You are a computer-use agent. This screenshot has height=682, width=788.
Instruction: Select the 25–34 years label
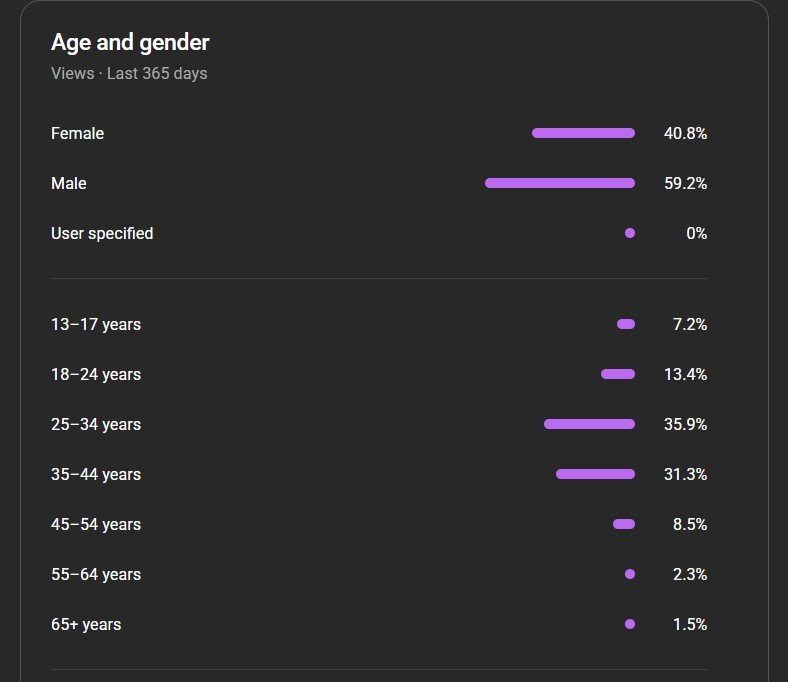coord(96,424)
